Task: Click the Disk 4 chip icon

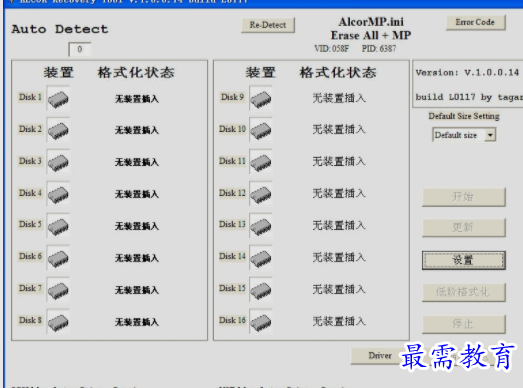Action: pyautogui.click(x=58, y=194)
